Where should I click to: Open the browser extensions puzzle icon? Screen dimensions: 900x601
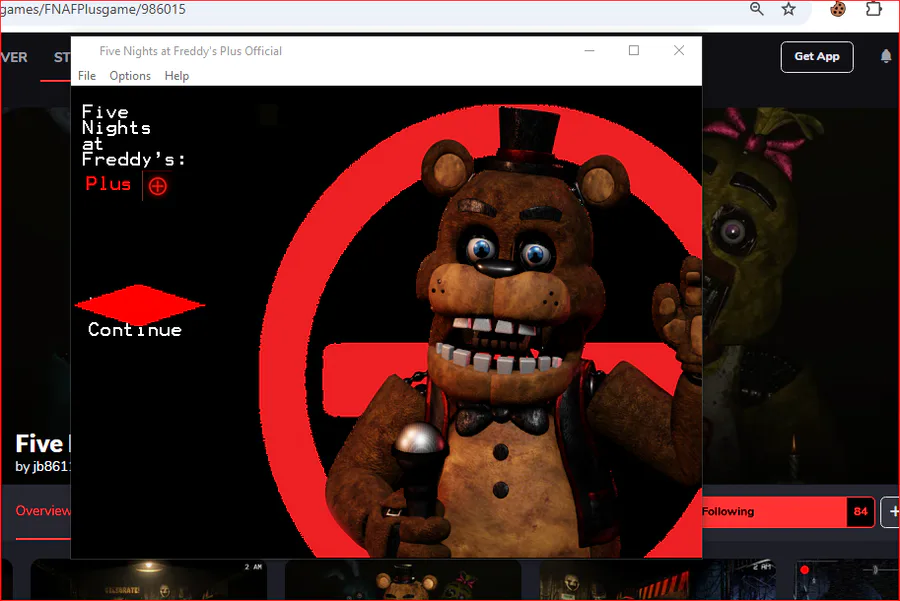[874, 9]
